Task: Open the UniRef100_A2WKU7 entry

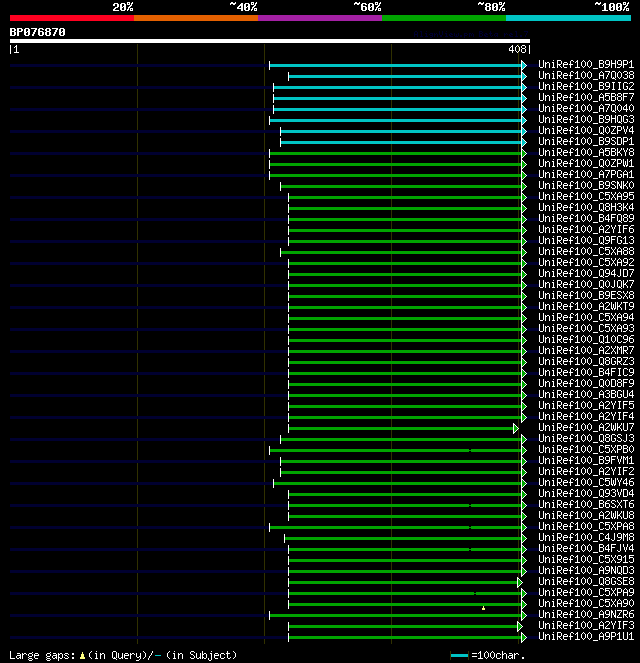Action: coord(586,427)
